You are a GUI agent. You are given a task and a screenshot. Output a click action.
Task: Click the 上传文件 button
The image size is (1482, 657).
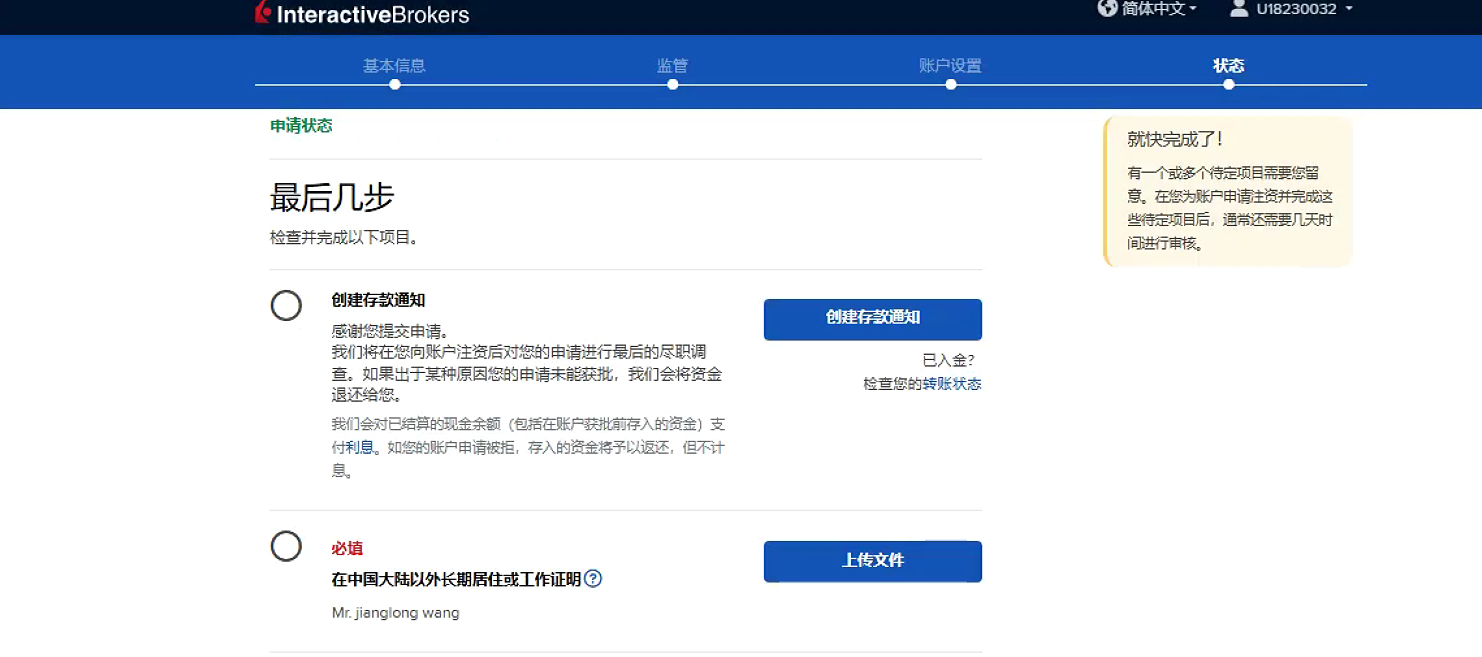(872, 561)
